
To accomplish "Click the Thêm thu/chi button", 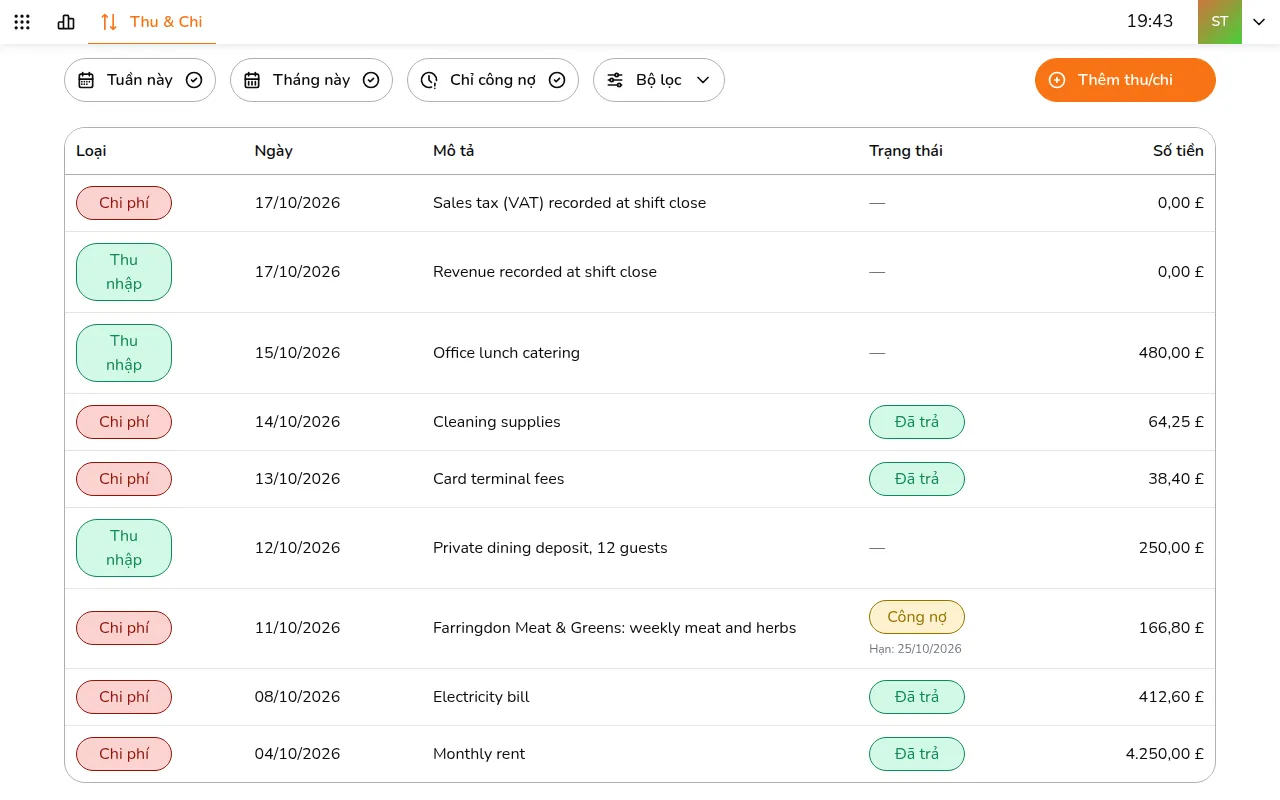I will pyautogui.click(x=1125, y=80).
